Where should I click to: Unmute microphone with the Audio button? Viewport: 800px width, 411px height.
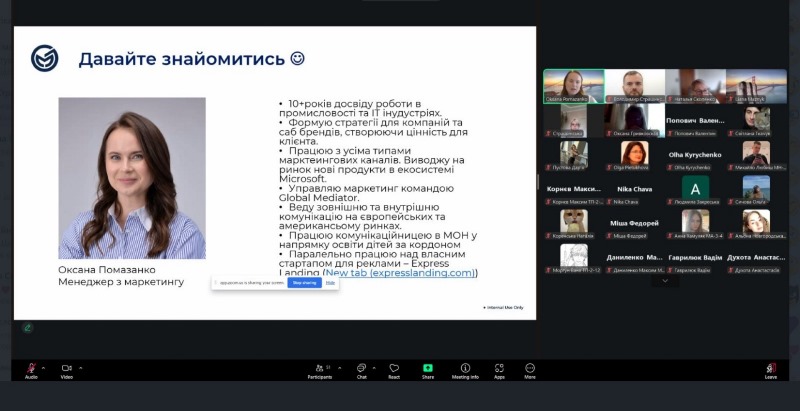pyautogui.click(x=31, y=371)
